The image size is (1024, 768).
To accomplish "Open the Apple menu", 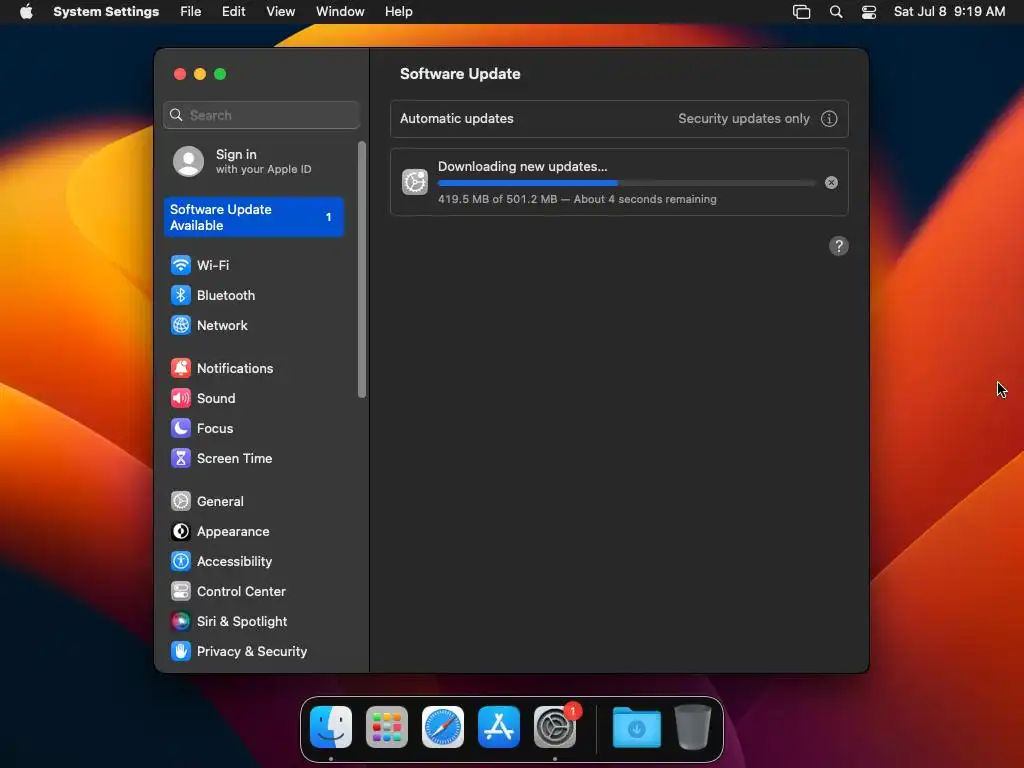I will click(26, 12).
